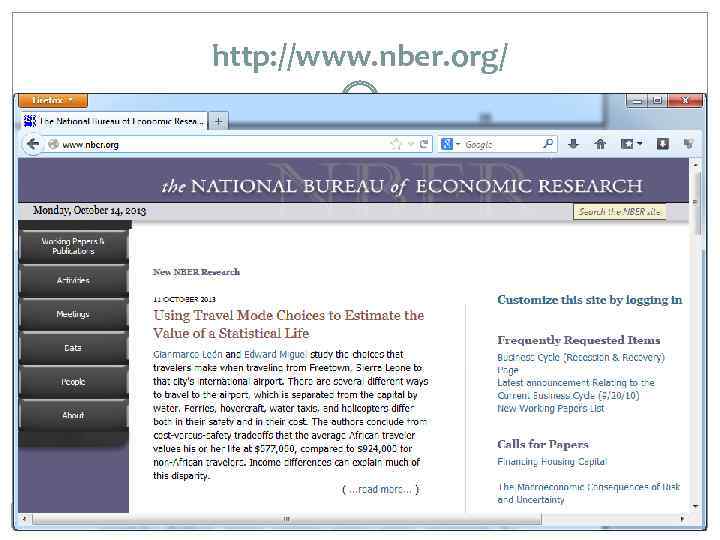This screenshot has width=720, height=540.
Task: Open the address bar history dropdown arrow
Action: click(x=411, y=144)
